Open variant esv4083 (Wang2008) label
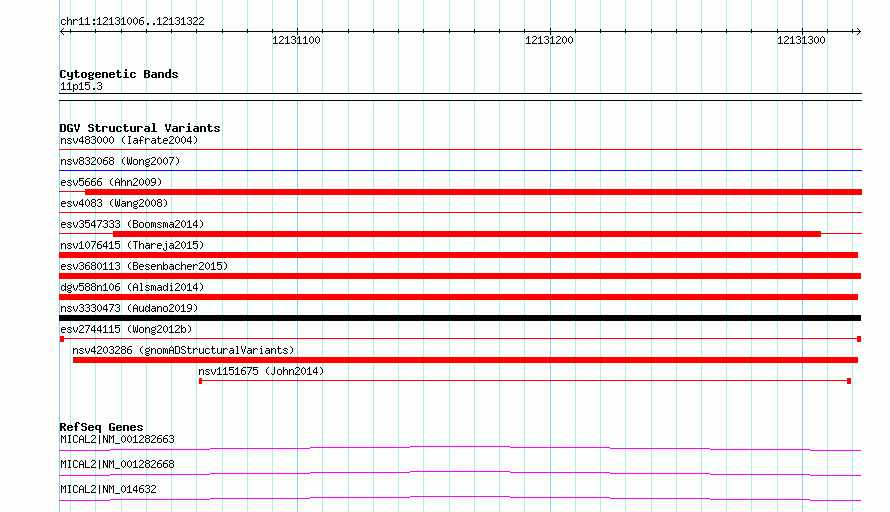The image size is (890, 512). click(114, 203)
